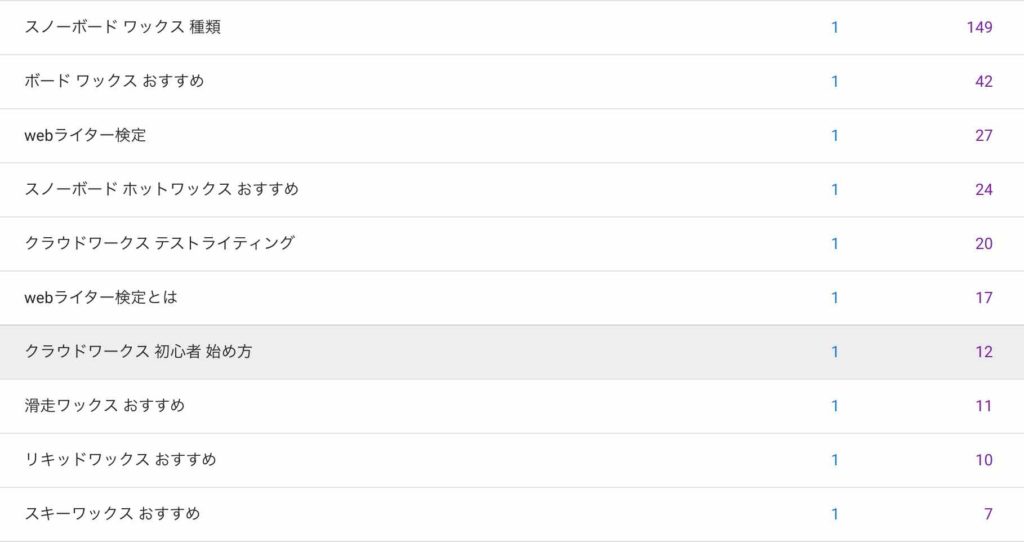Select クラウドワークス テストライティング row

512,244
